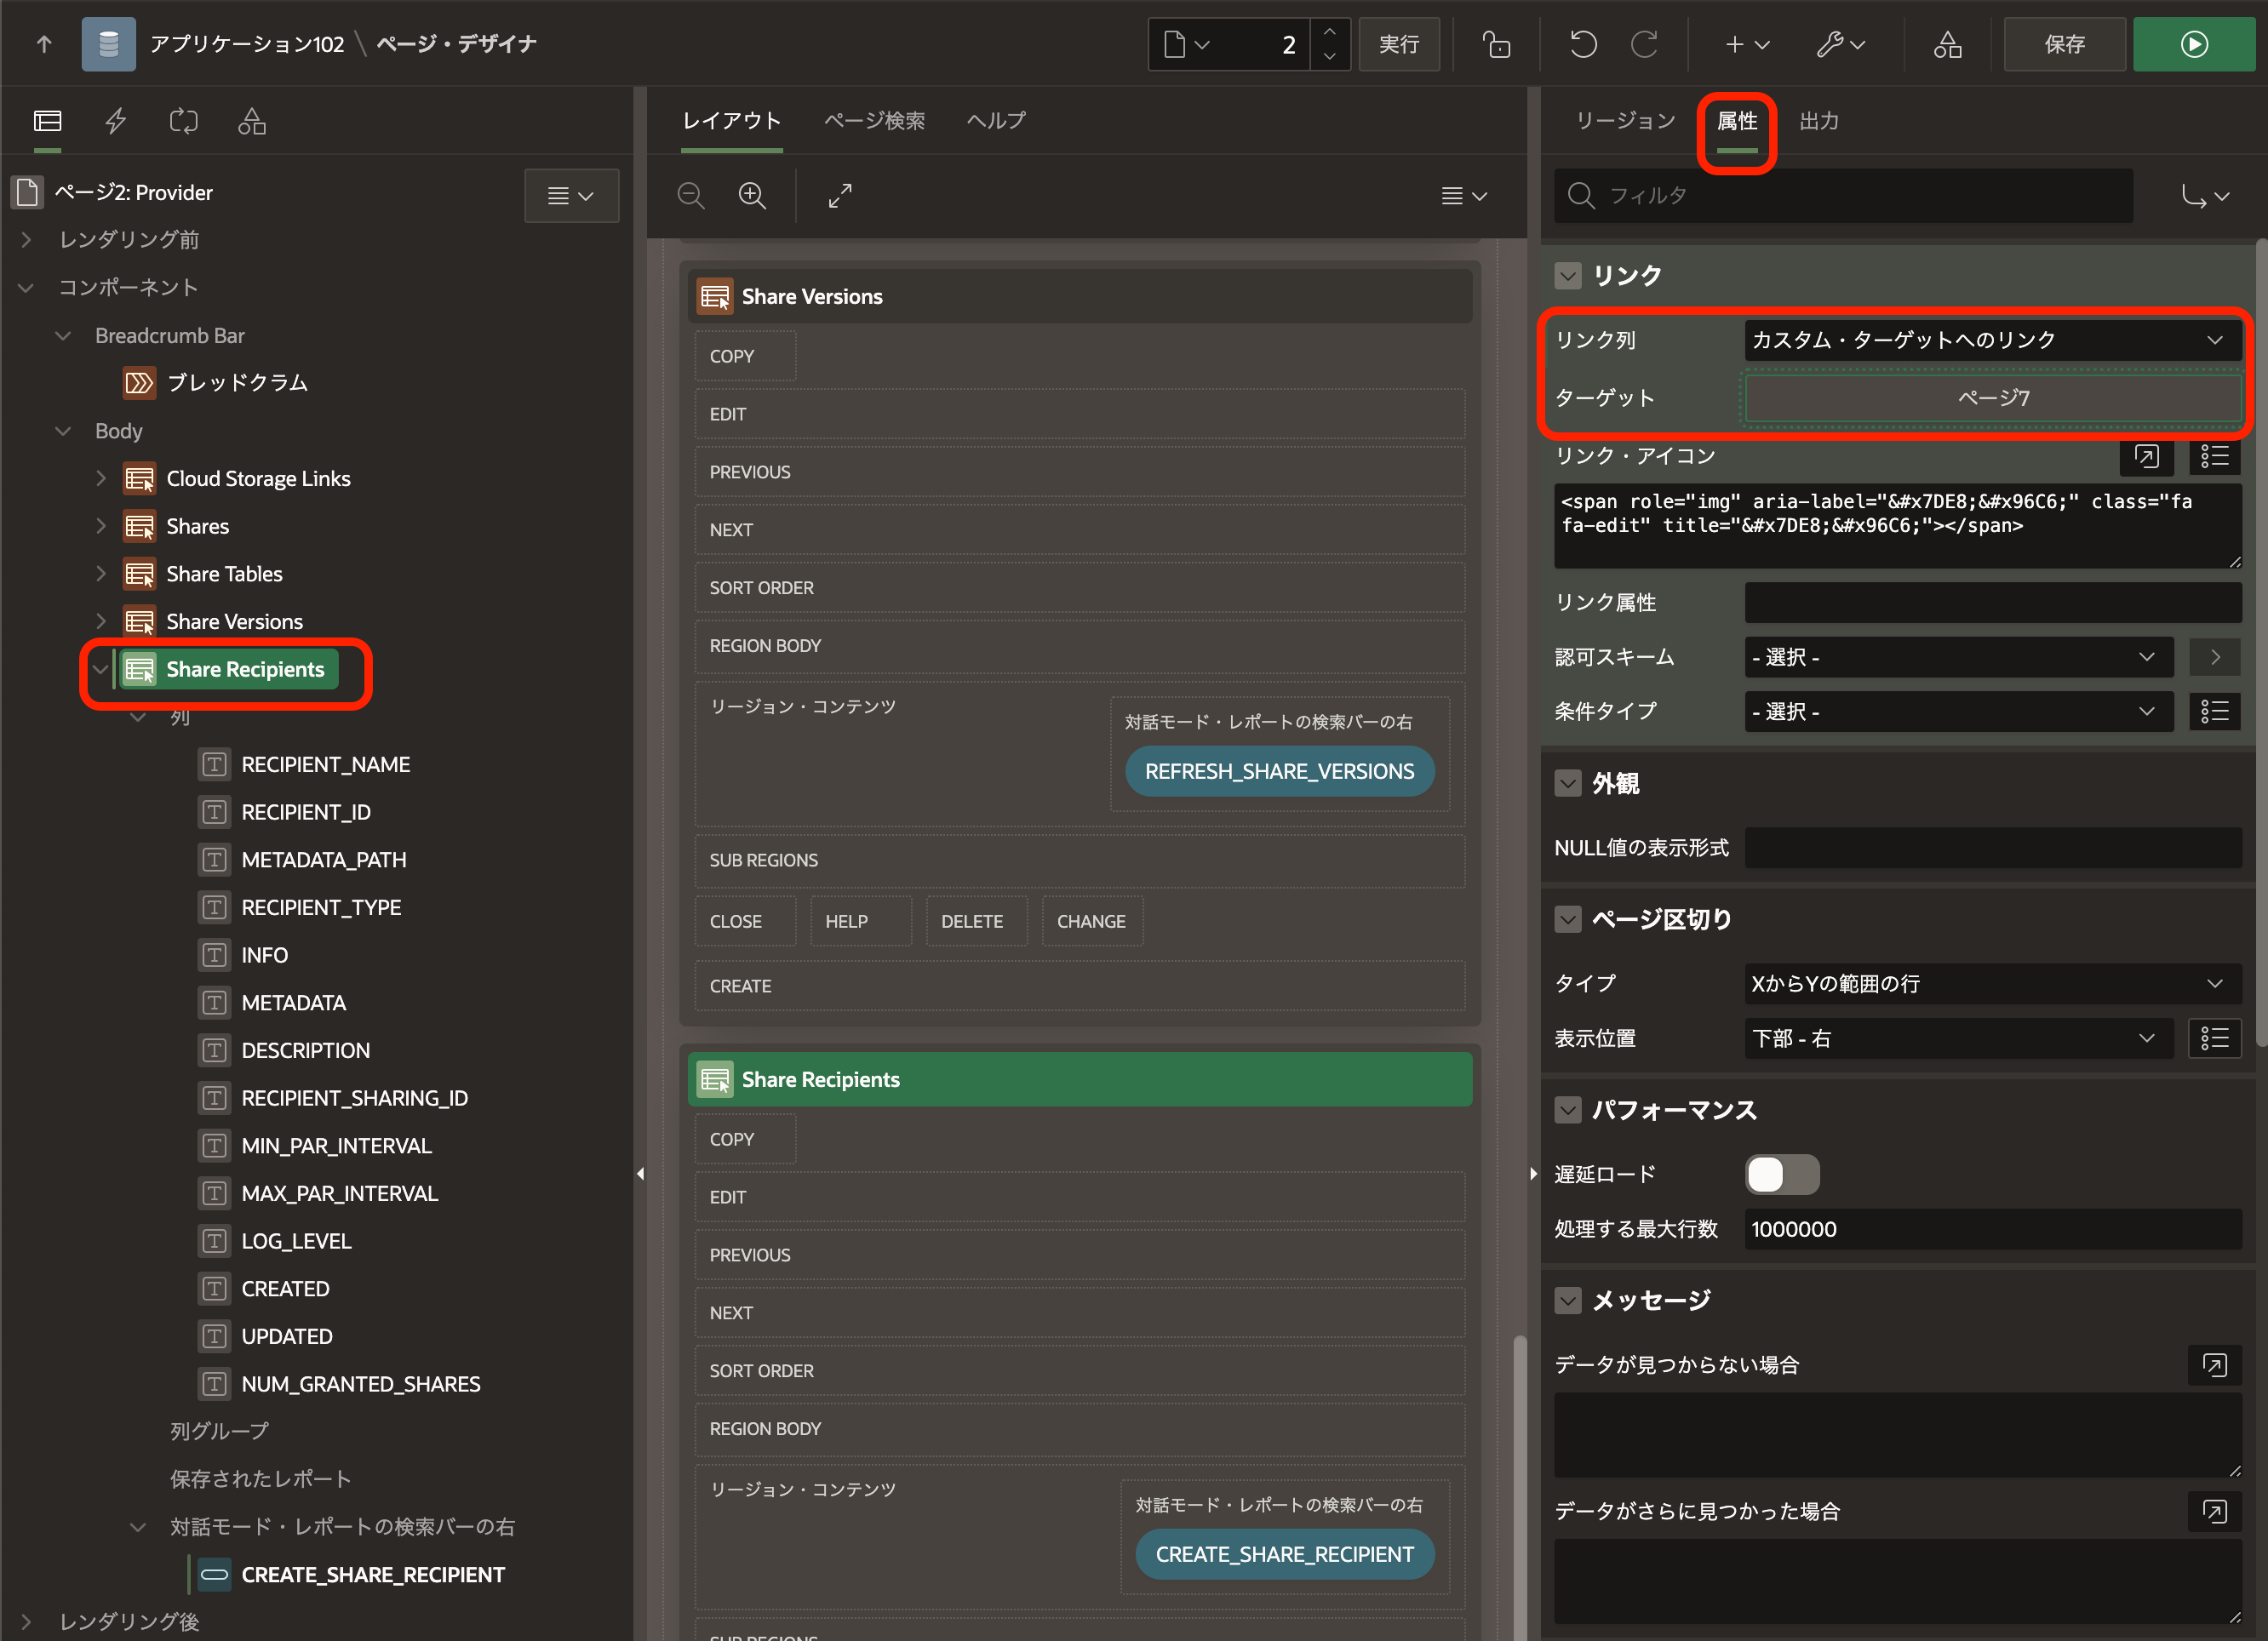Viewport: 2268px width, 1641px height.
Task: Open the Page Lock icon in the toolbar
Action: point(1496,44)
